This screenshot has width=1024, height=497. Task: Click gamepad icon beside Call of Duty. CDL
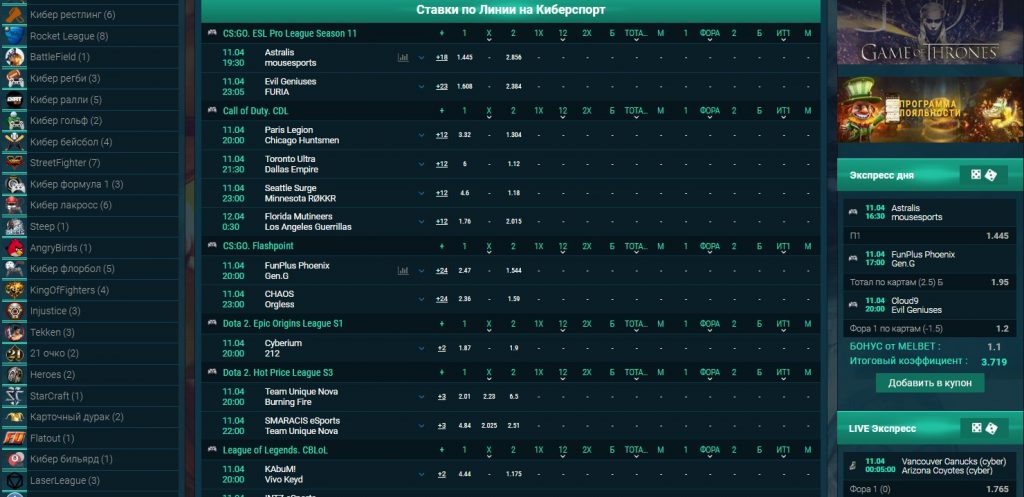(x=212, y=111)
